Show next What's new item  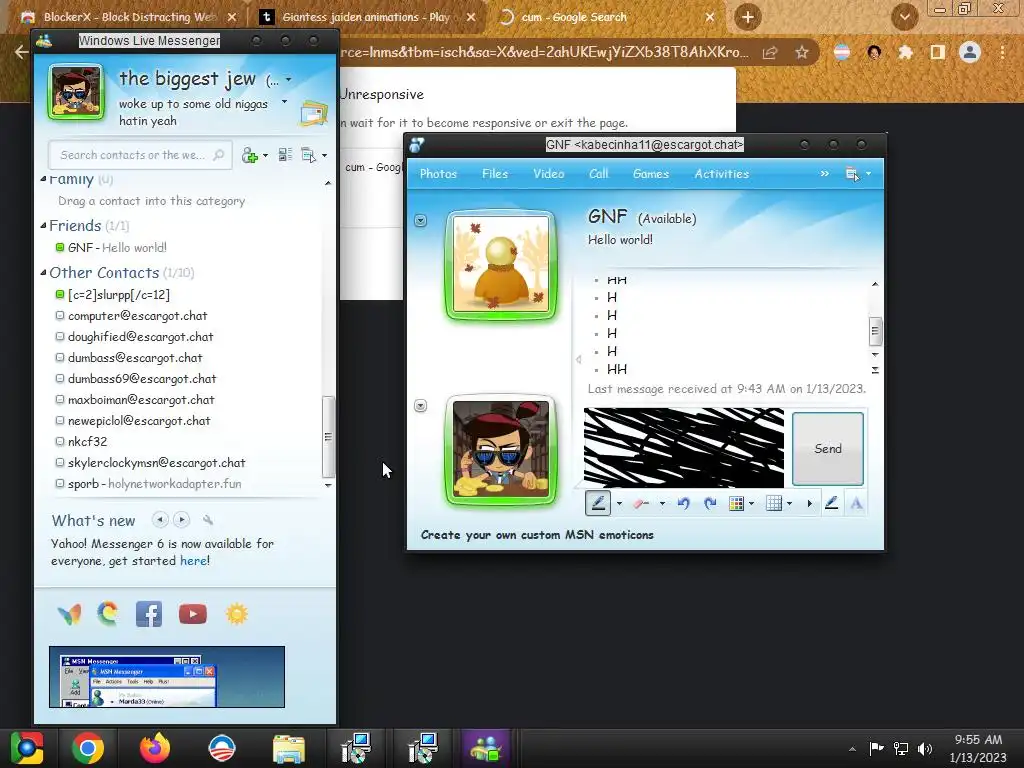pos(182,520)
